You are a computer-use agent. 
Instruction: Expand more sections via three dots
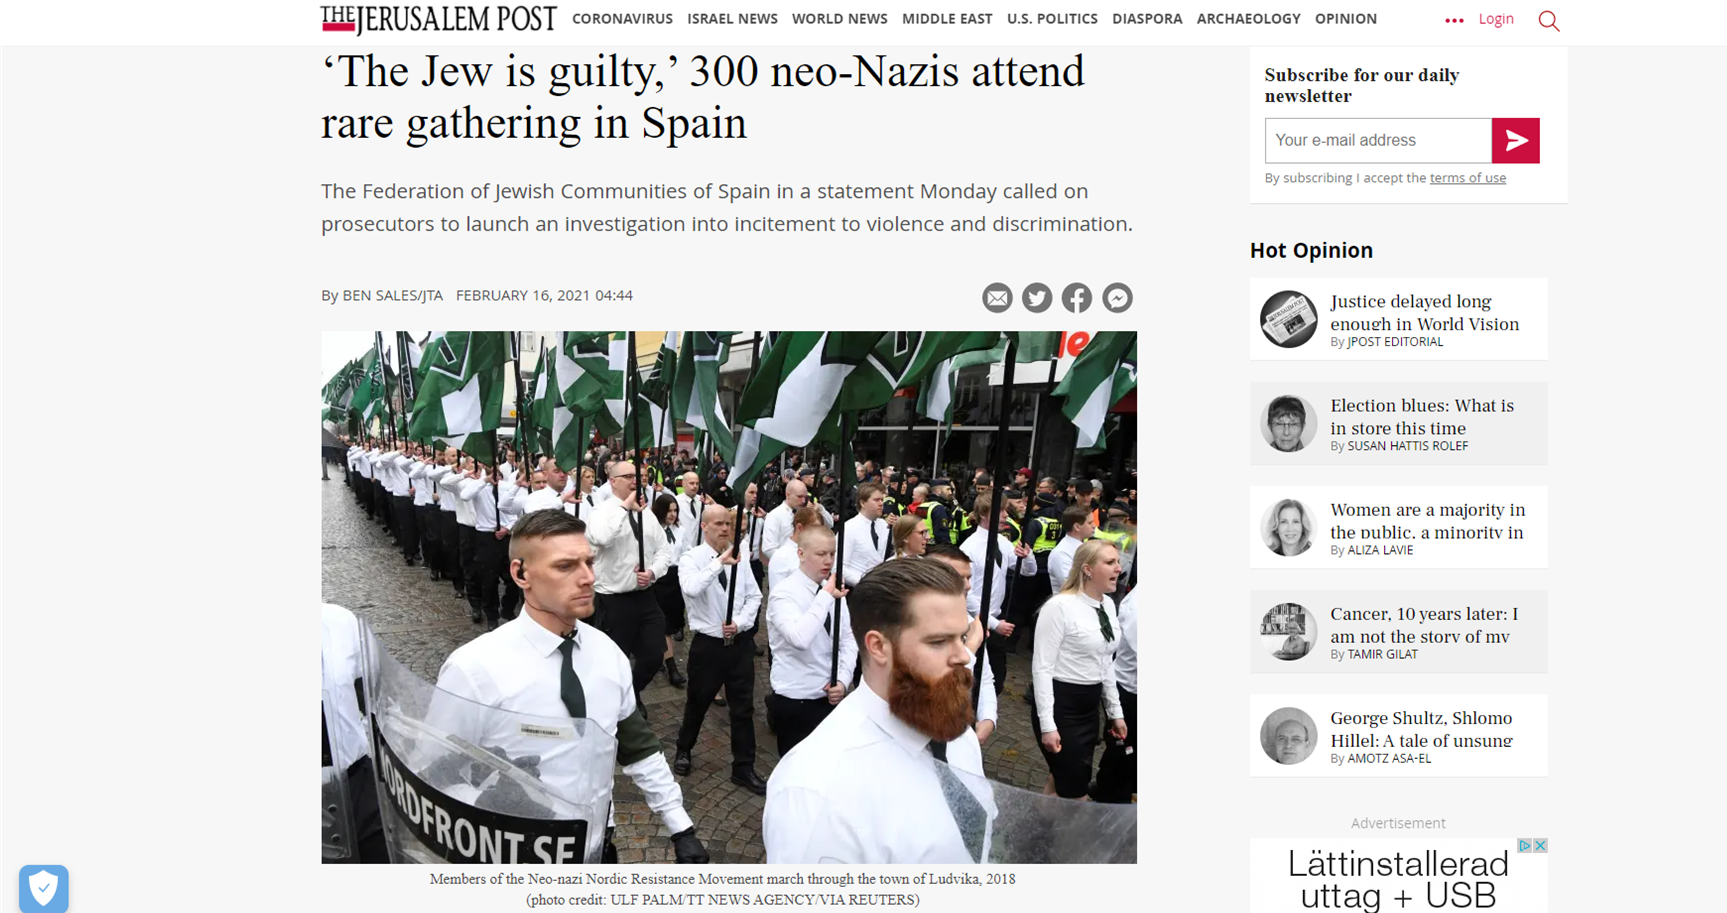pos(1454,20)
